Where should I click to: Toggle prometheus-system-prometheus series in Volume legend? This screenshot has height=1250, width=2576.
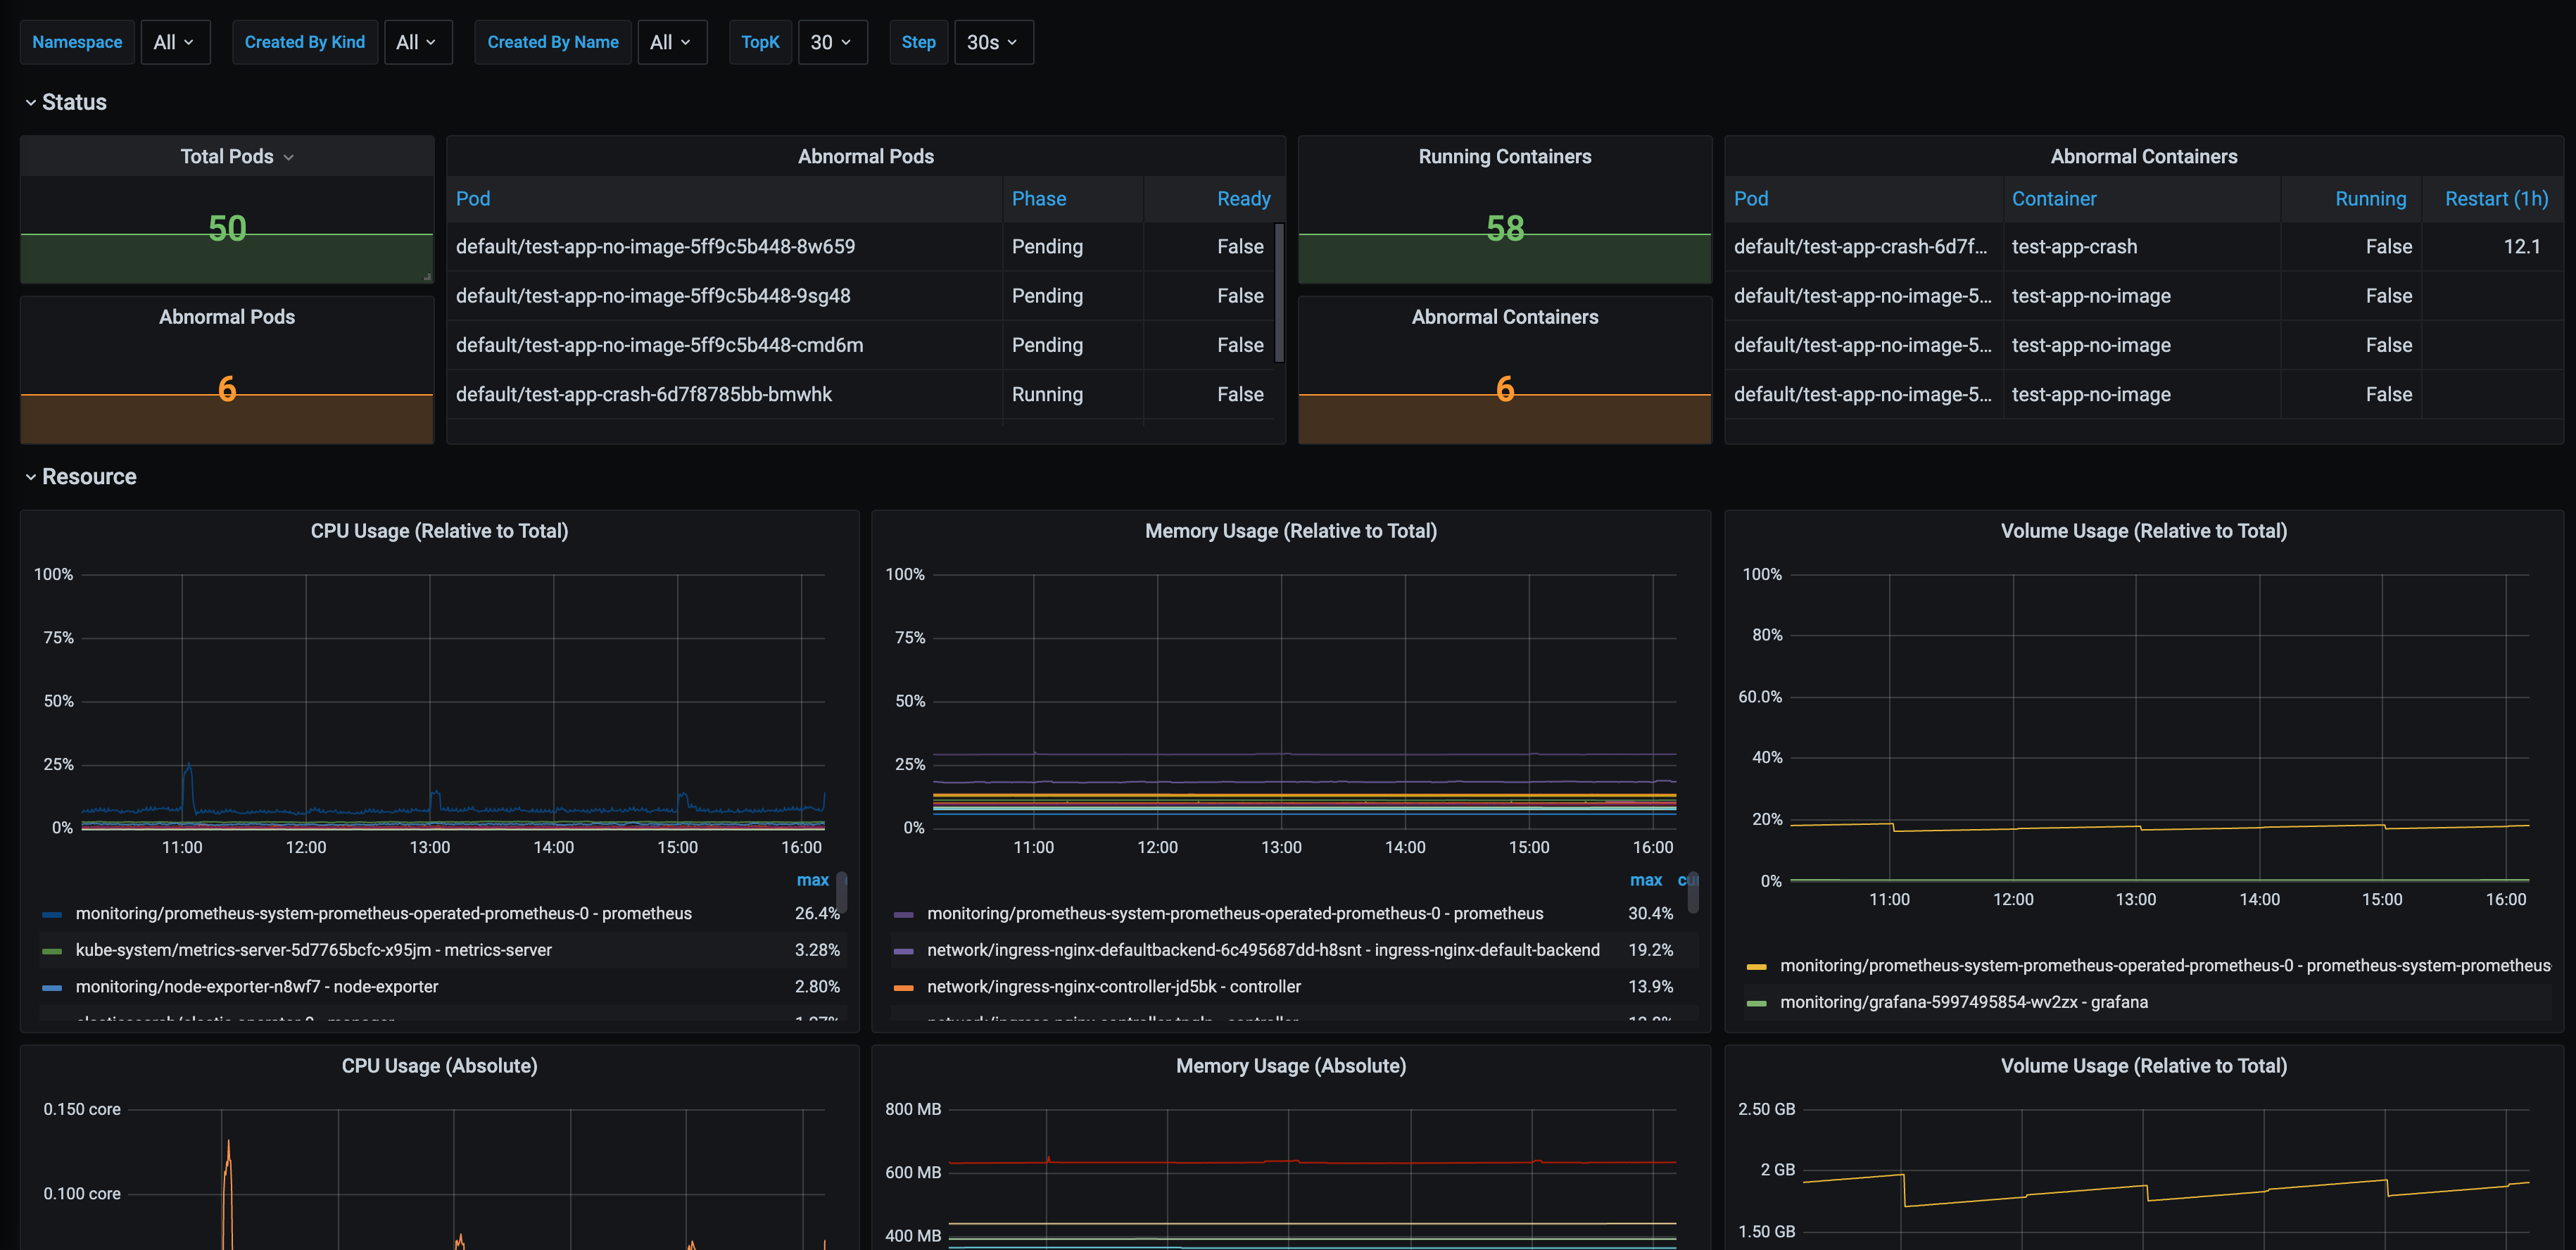(2164, 966)
